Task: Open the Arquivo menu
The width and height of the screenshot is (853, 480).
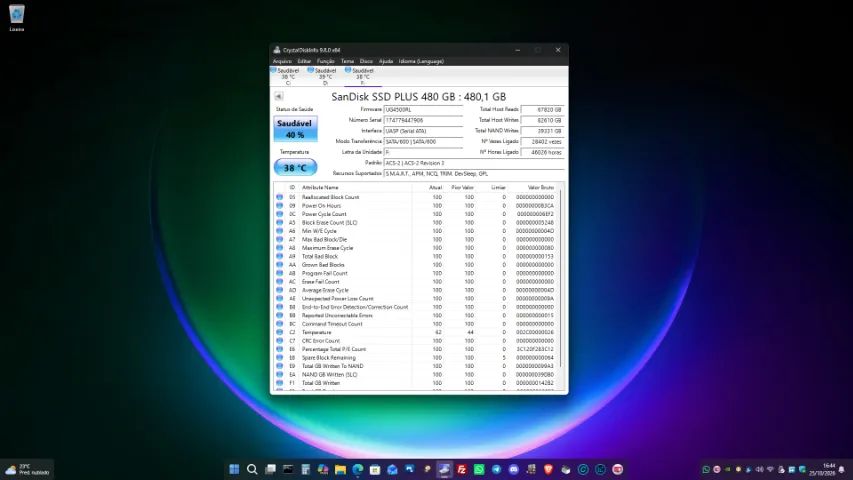Action: tap(282, 61)
